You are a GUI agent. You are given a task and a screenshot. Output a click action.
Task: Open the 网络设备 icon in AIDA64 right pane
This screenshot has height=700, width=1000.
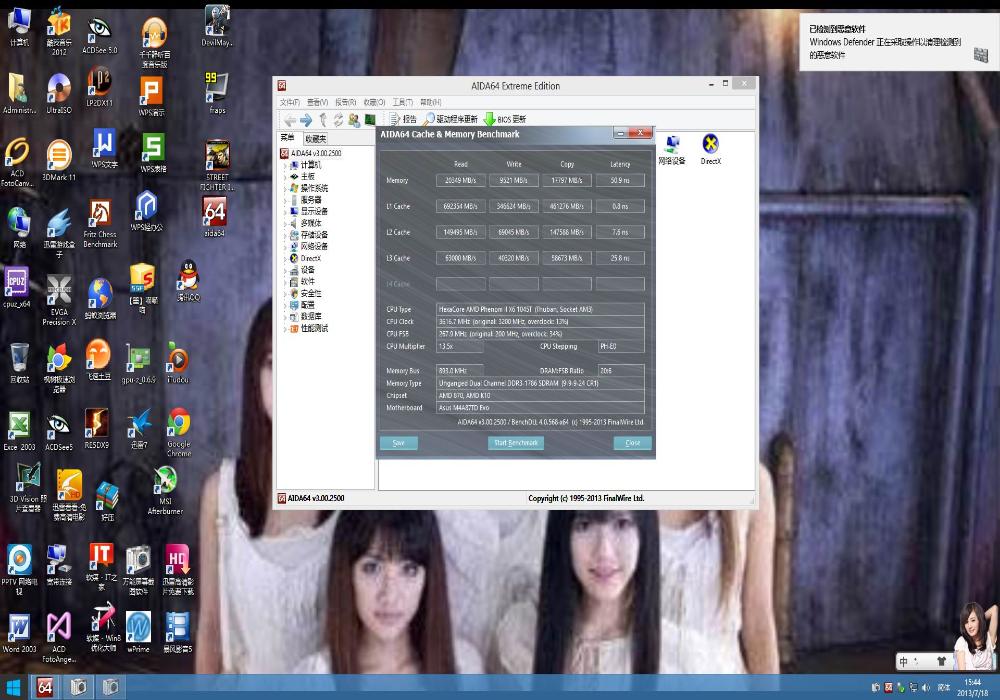[672, 150]
